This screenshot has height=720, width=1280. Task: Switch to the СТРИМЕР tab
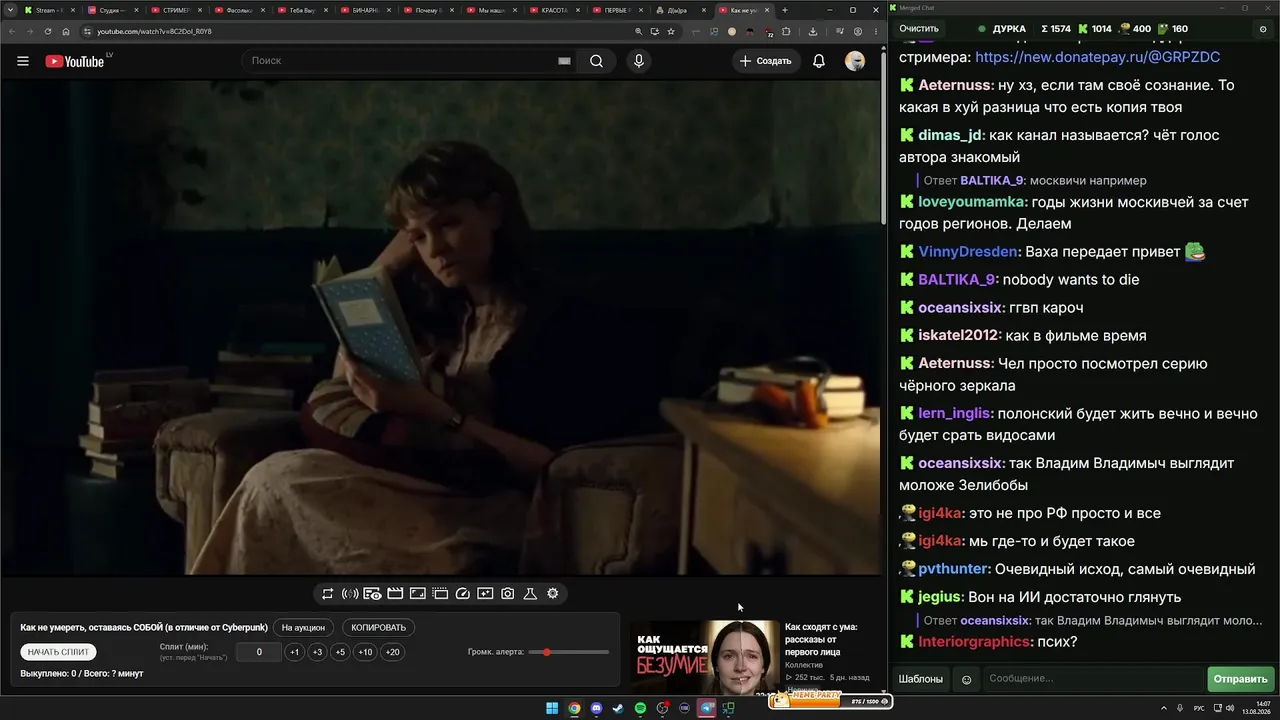click(x=174, y=10)
